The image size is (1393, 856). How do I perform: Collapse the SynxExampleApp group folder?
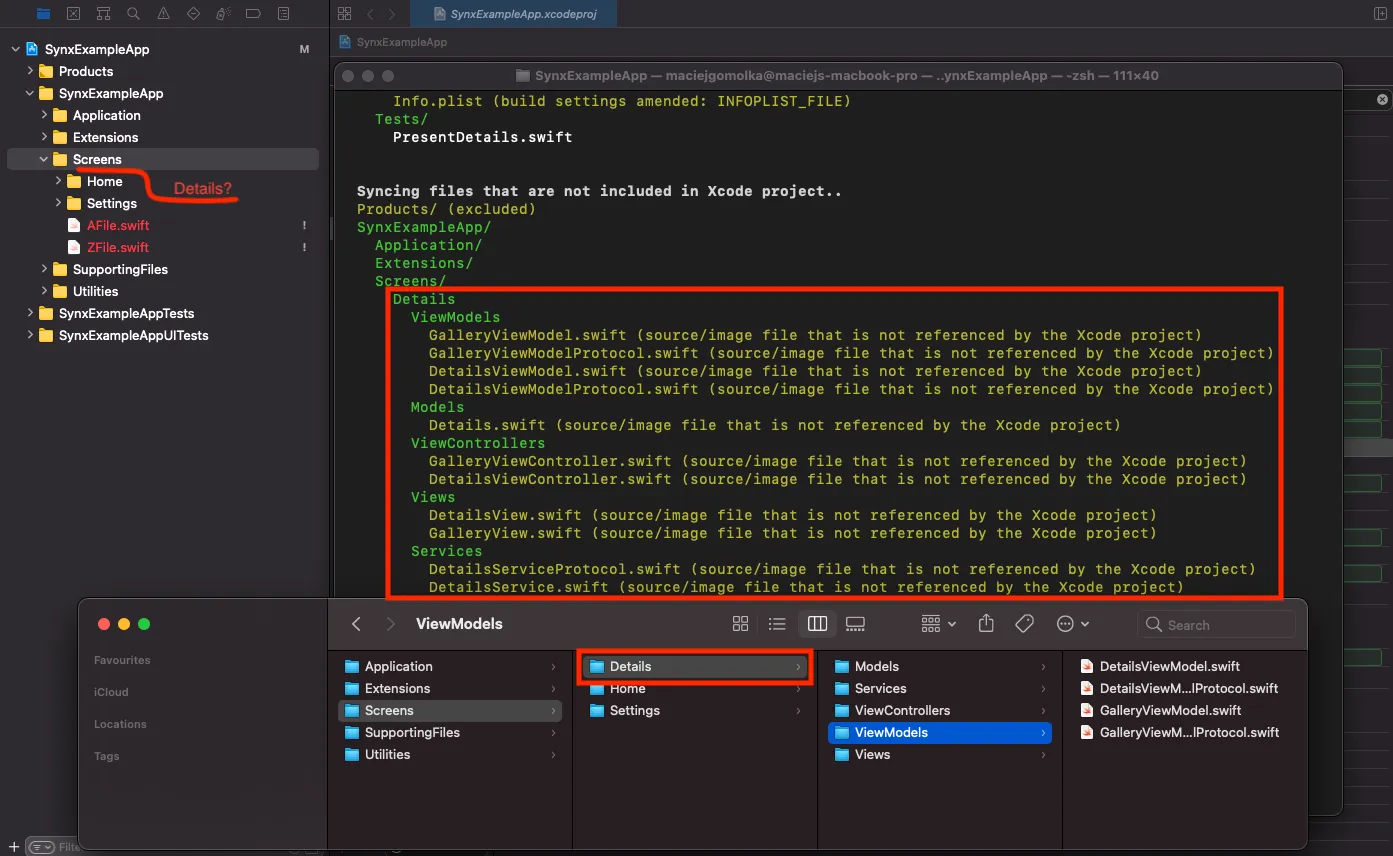pos(30,93)
